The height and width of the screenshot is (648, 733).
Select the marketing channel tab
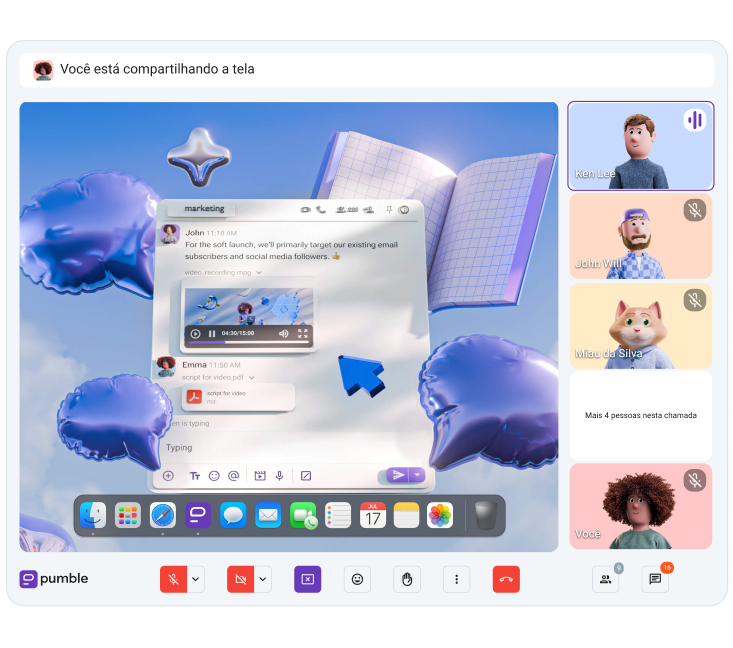click(x=204, y=209)
